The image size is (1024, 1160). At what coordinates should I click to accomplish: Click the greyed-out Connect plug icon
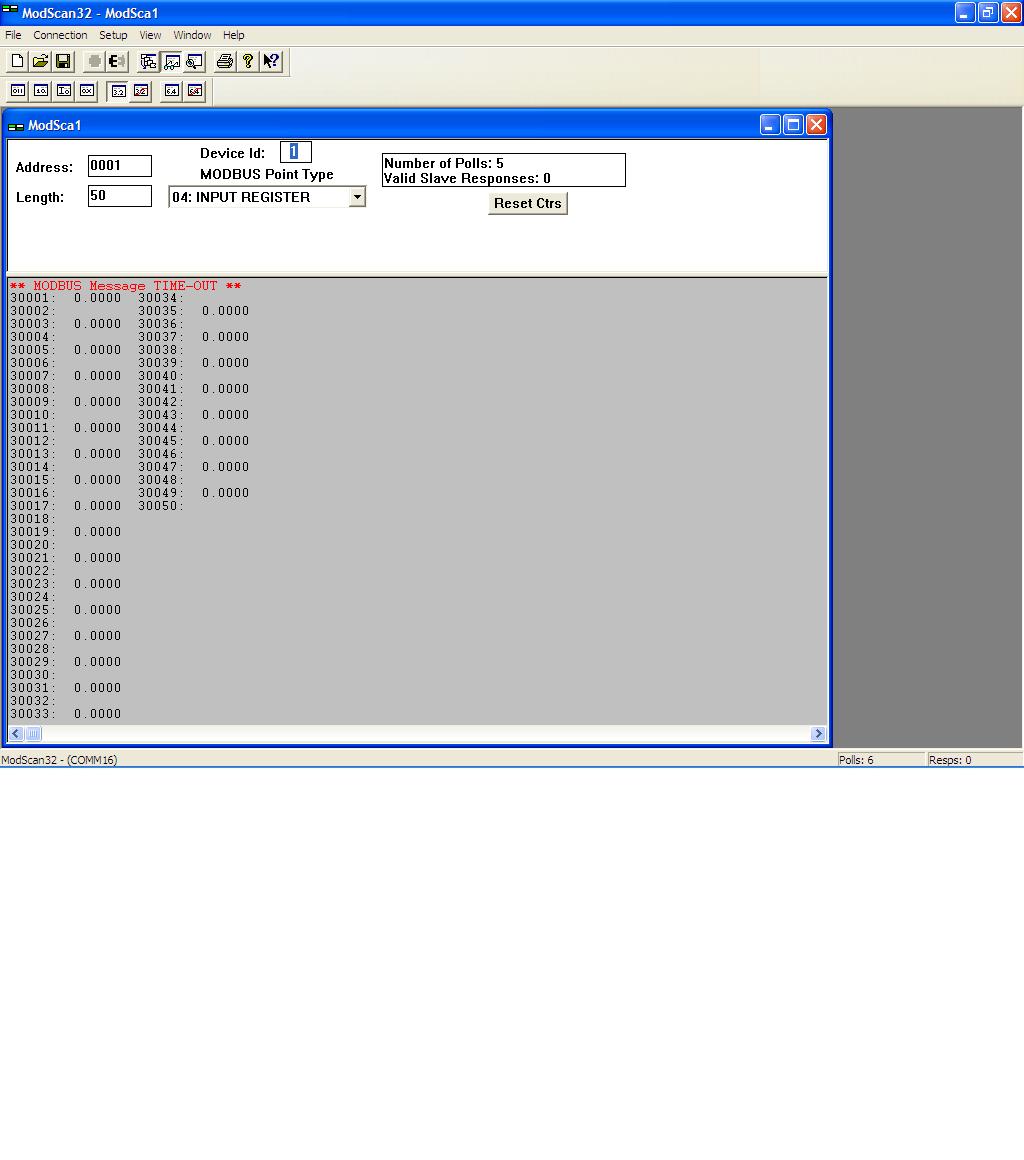click(94, 61)
